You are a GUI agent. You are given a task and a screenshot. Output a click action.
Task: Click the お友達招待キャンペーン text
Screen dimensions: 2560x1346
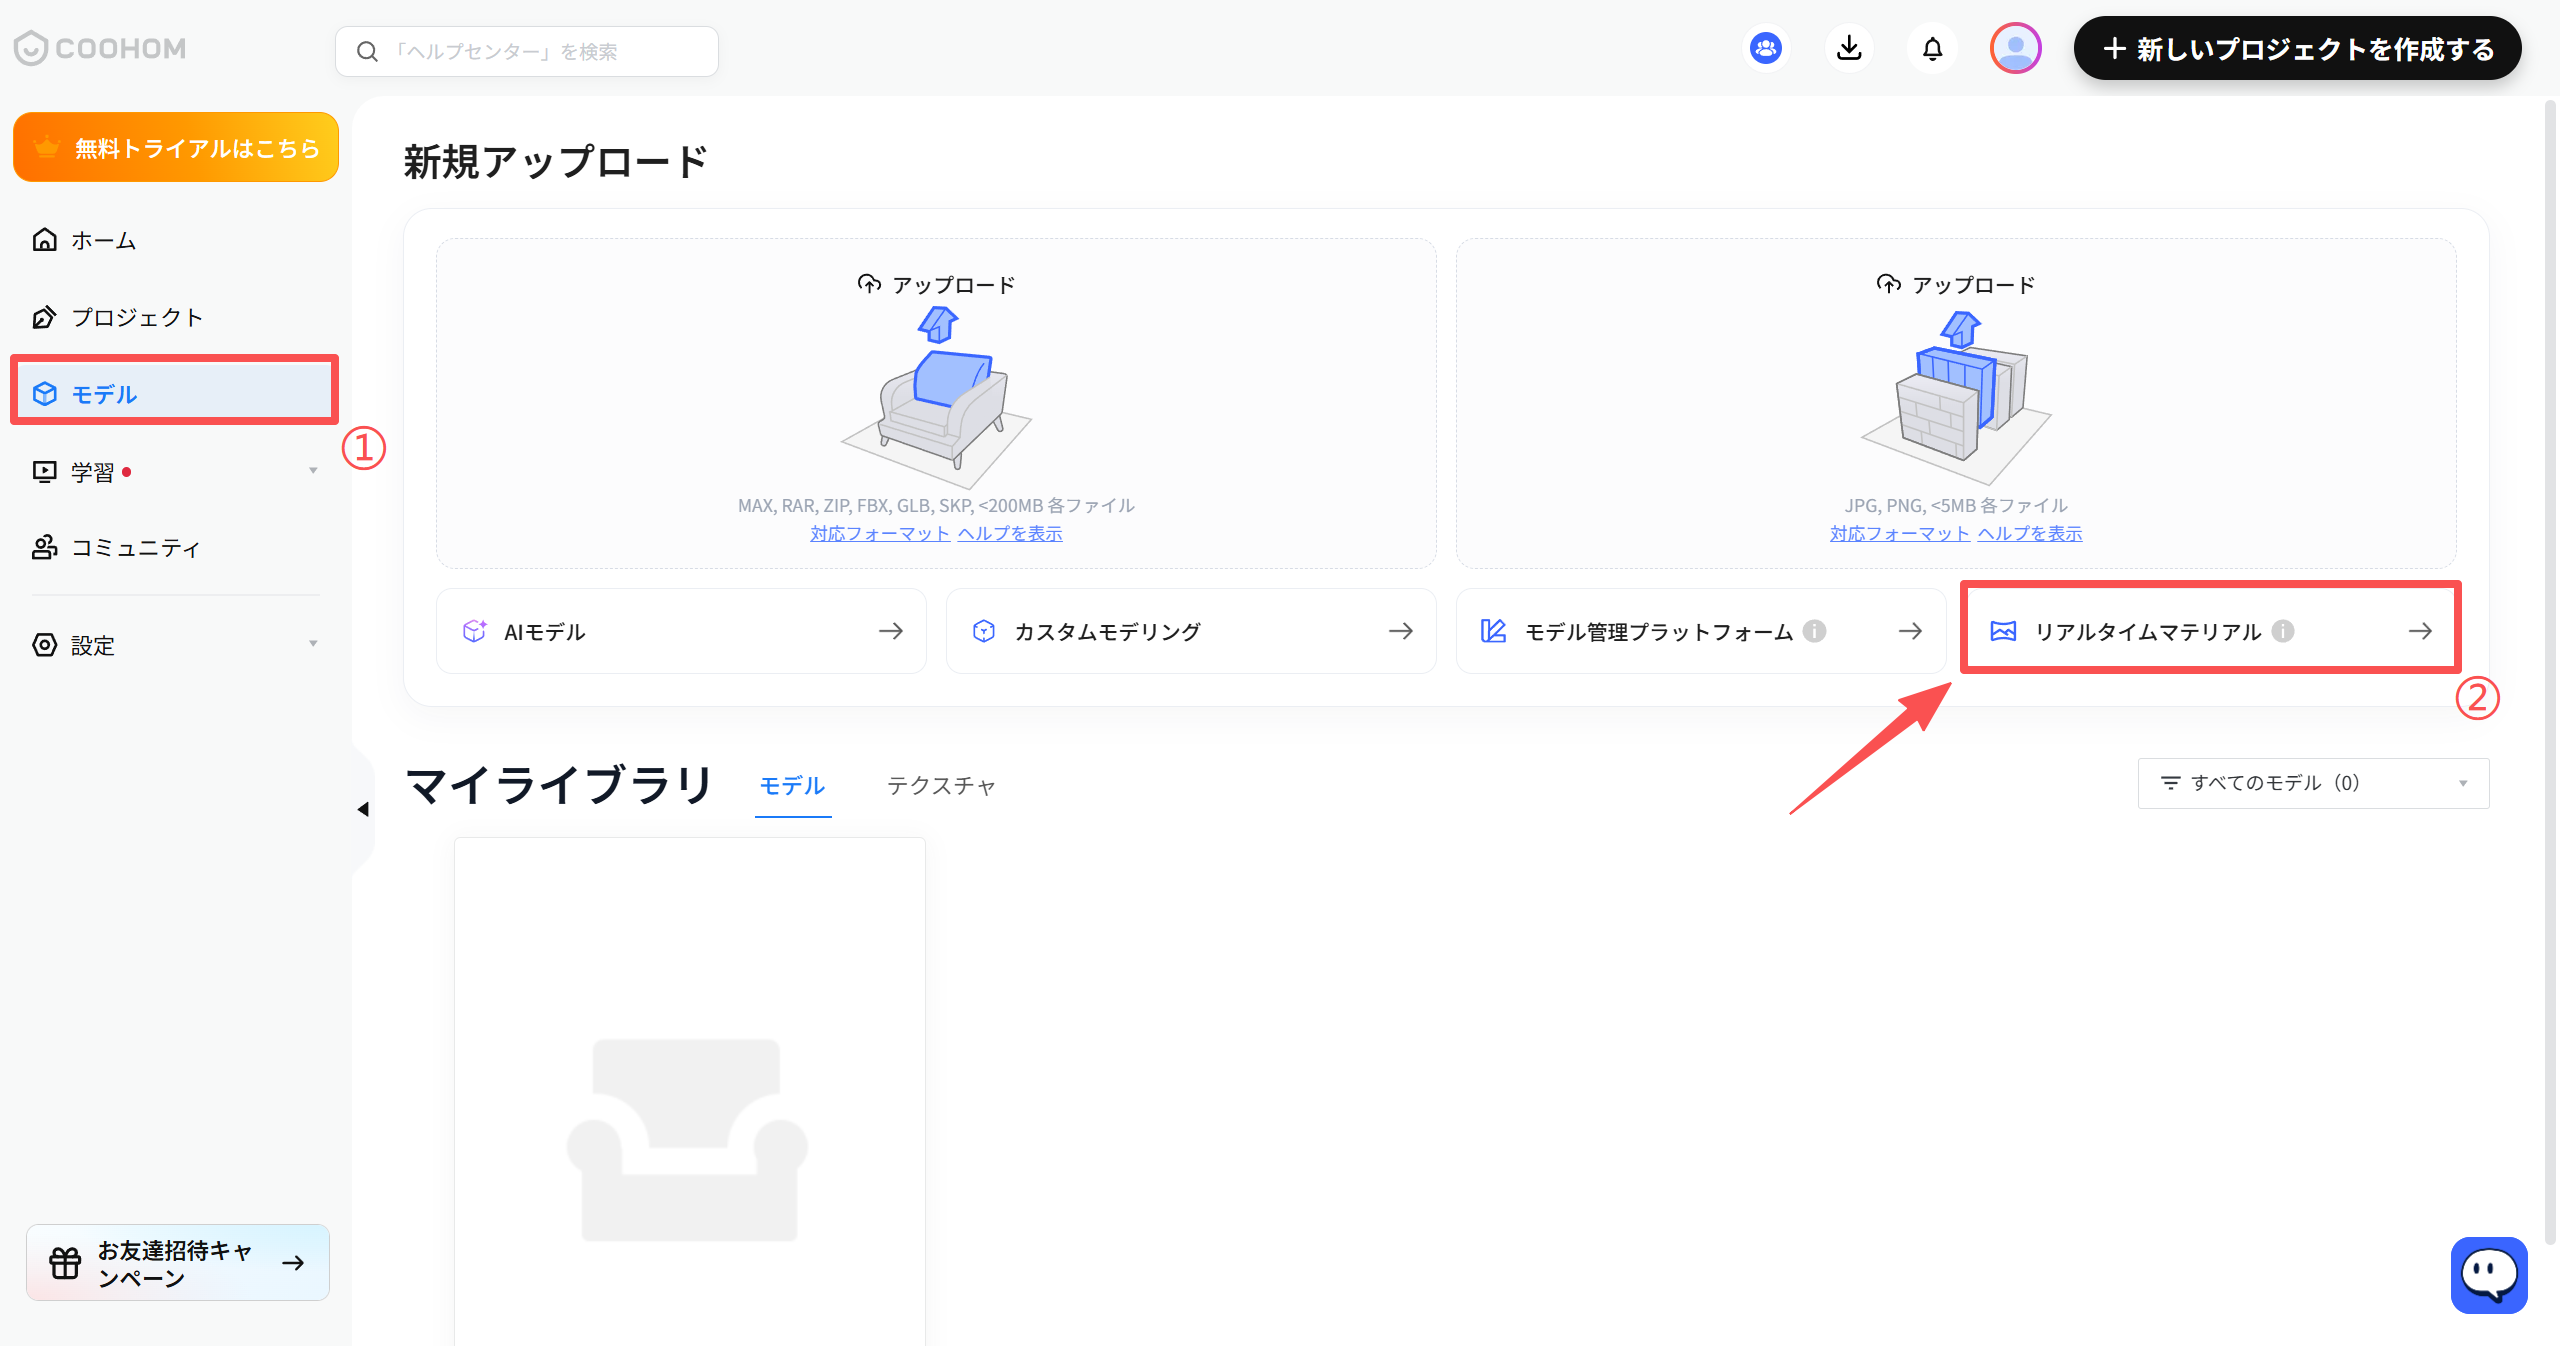[176, 1264]
